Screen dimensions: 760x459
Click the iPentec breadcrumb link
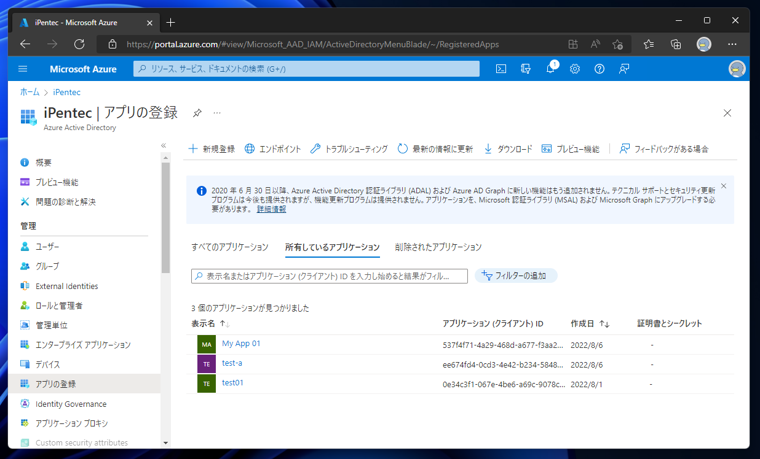pos(66,92)
